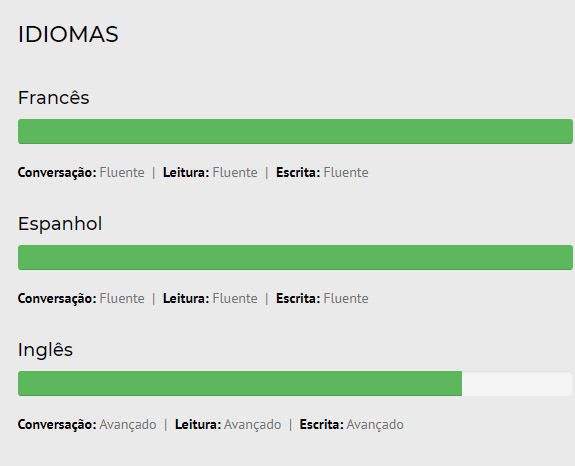Click the Francês Conversação label
The height and width of the screenshot is (466, 575).
click(x=57, y=173)
